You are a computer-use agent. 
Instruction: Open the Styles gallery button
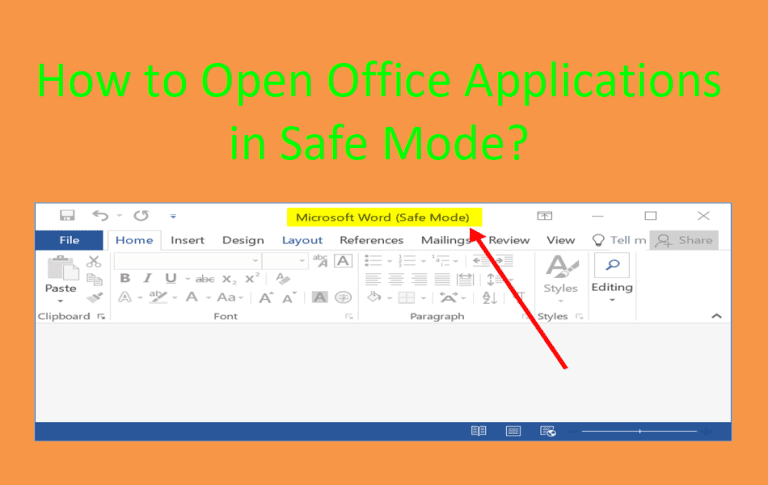click(561, 278)
